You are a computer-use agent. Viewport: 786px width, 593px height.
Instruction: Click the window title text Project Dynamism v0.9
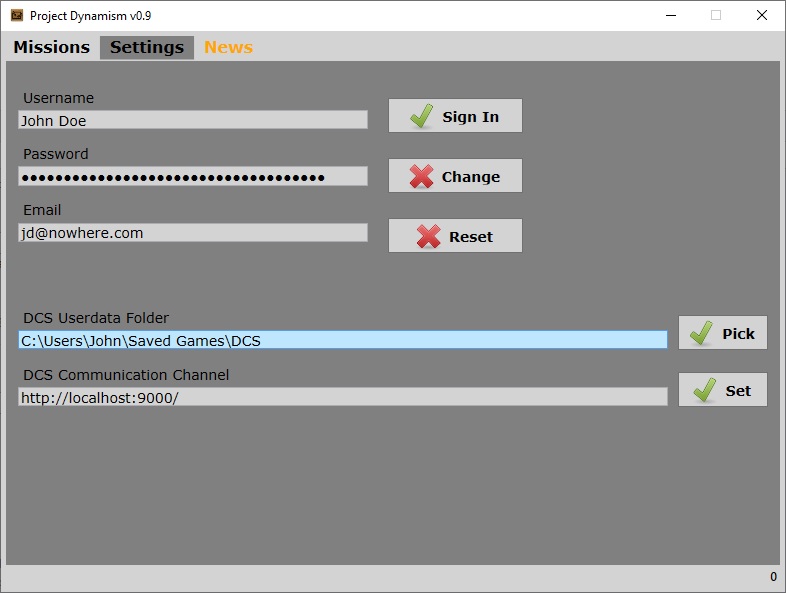(x=91, y=16)
